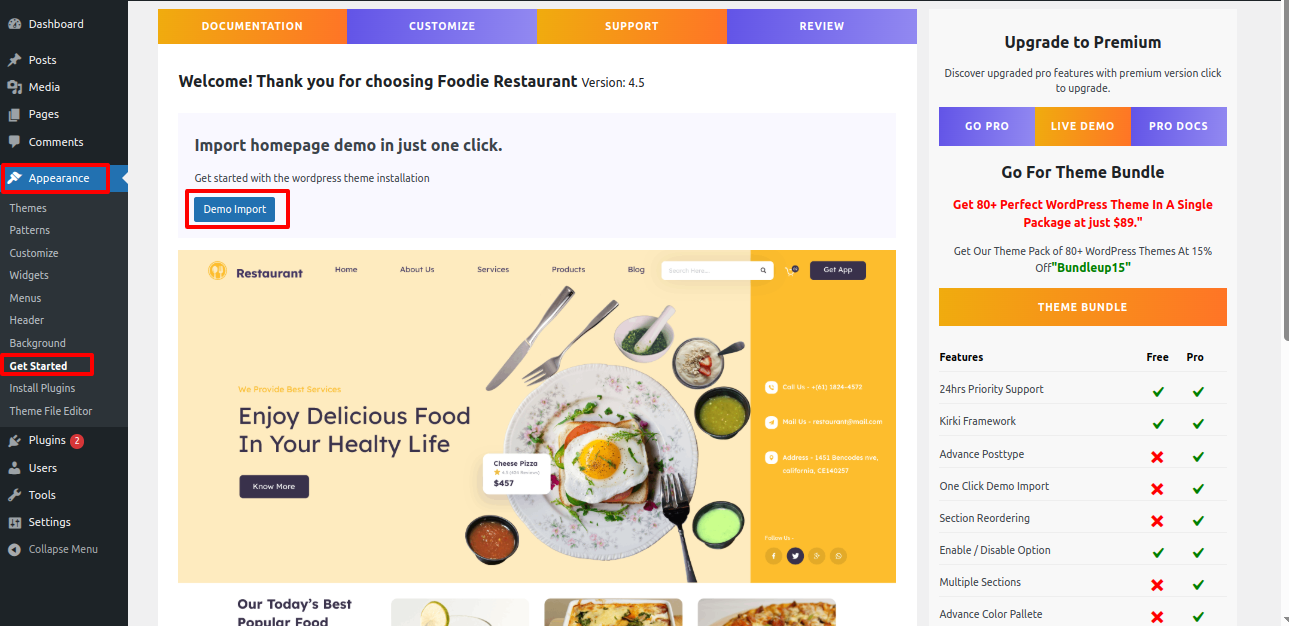Open the Users person icon
This screenshot has width=1289, height=626.
[14, 468]
